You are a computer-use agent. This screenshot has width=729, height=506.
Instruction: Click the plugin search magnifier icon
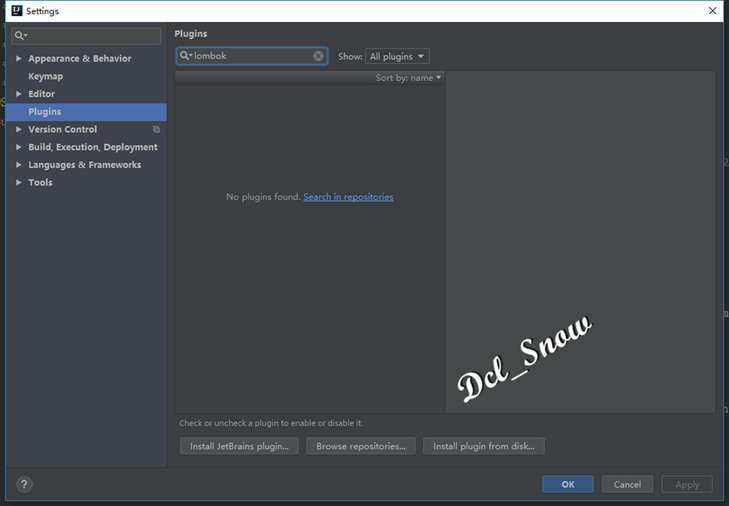tap(185, 56)
